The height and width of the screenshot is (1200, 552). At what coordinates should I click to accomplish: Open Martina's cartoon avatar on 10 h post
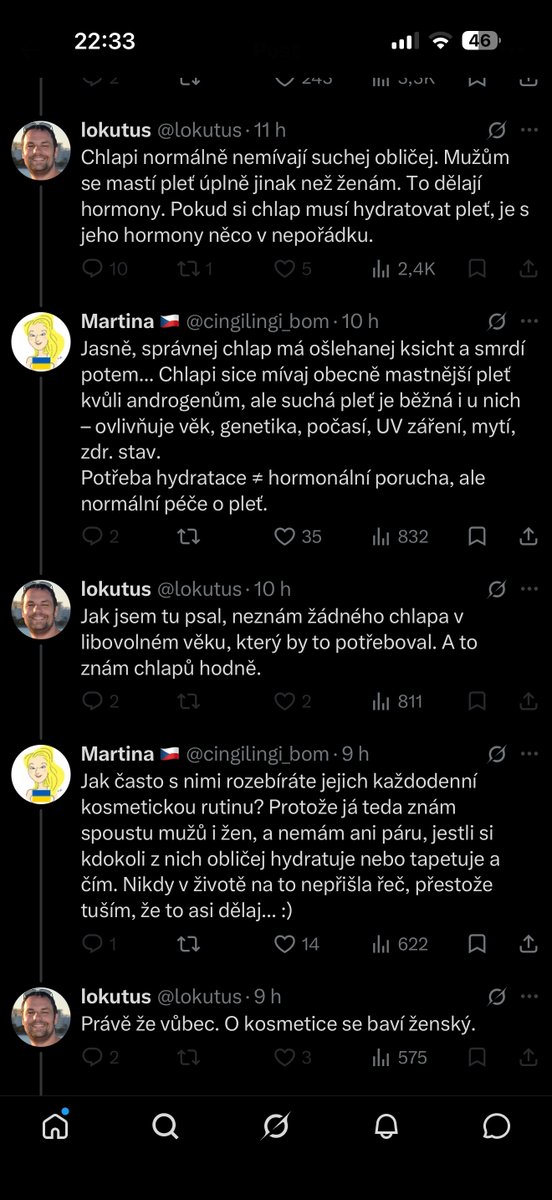pos(41,342)
